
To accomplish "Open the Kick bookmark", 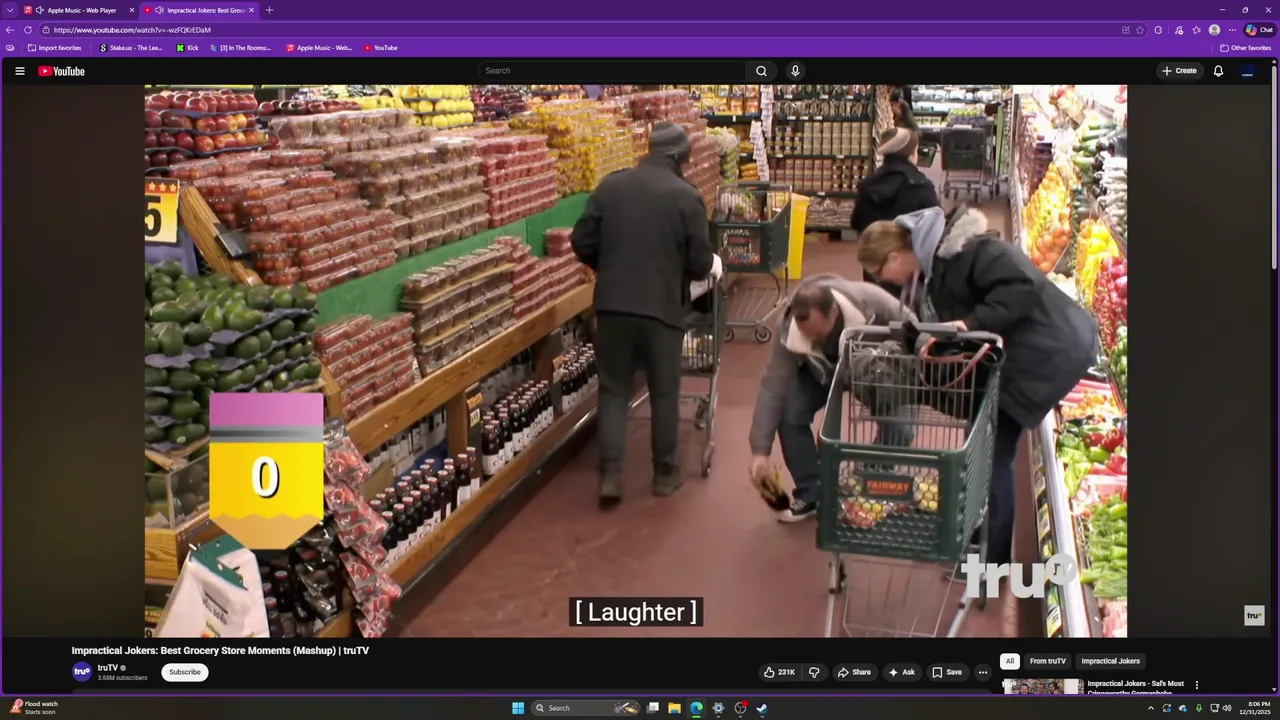I will click(x=188, y=48).
